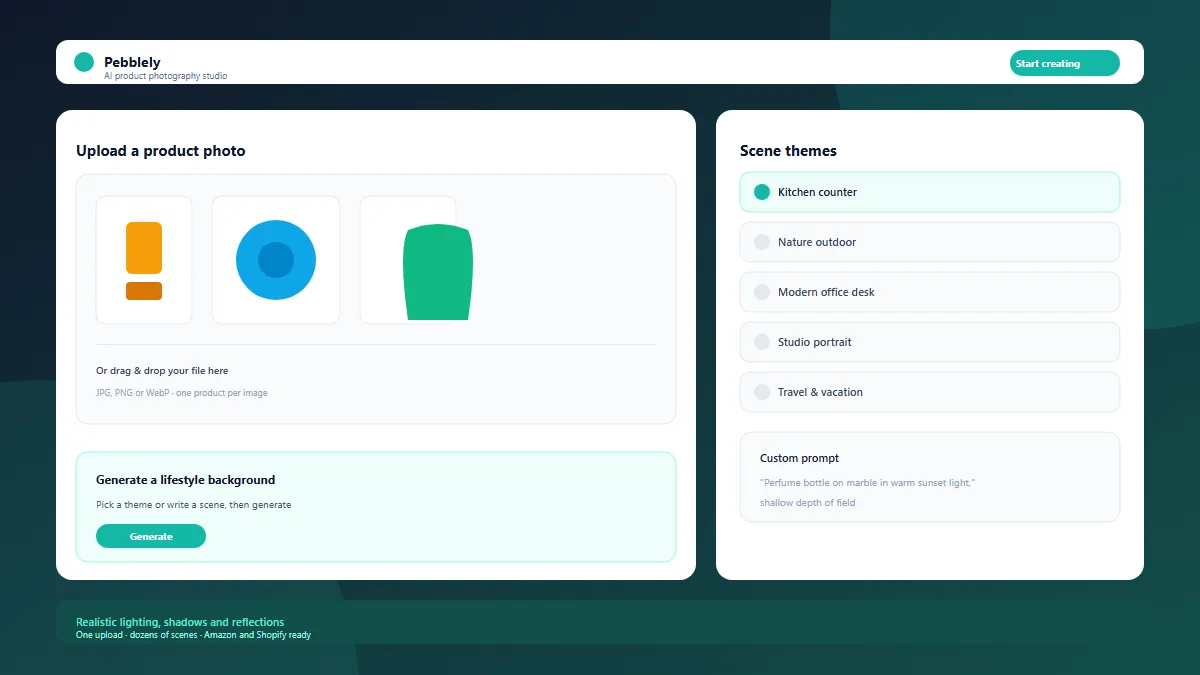Click 'AI product photography studio' tagline
This screenshot has width=1200, height=675.
click(x=165, y=76)
